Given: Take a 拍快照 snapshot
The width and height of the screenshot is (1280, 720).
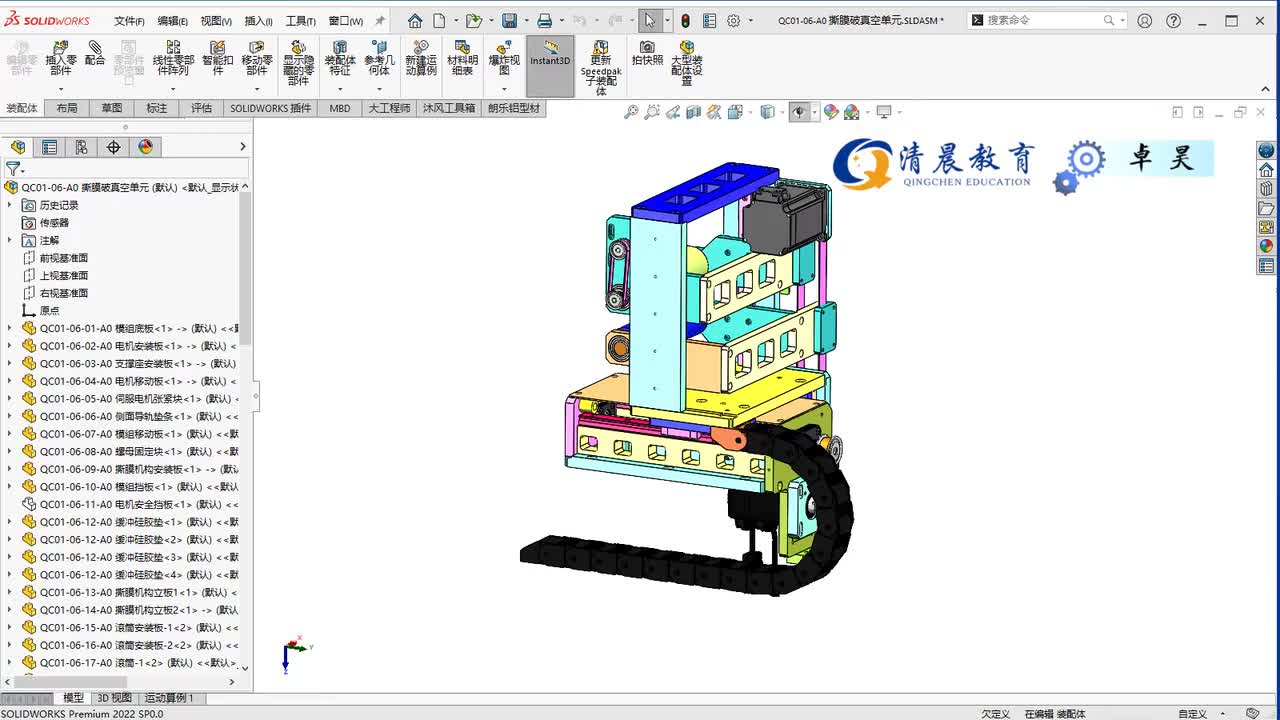Looking at the screenshot, I should point(648,54).
